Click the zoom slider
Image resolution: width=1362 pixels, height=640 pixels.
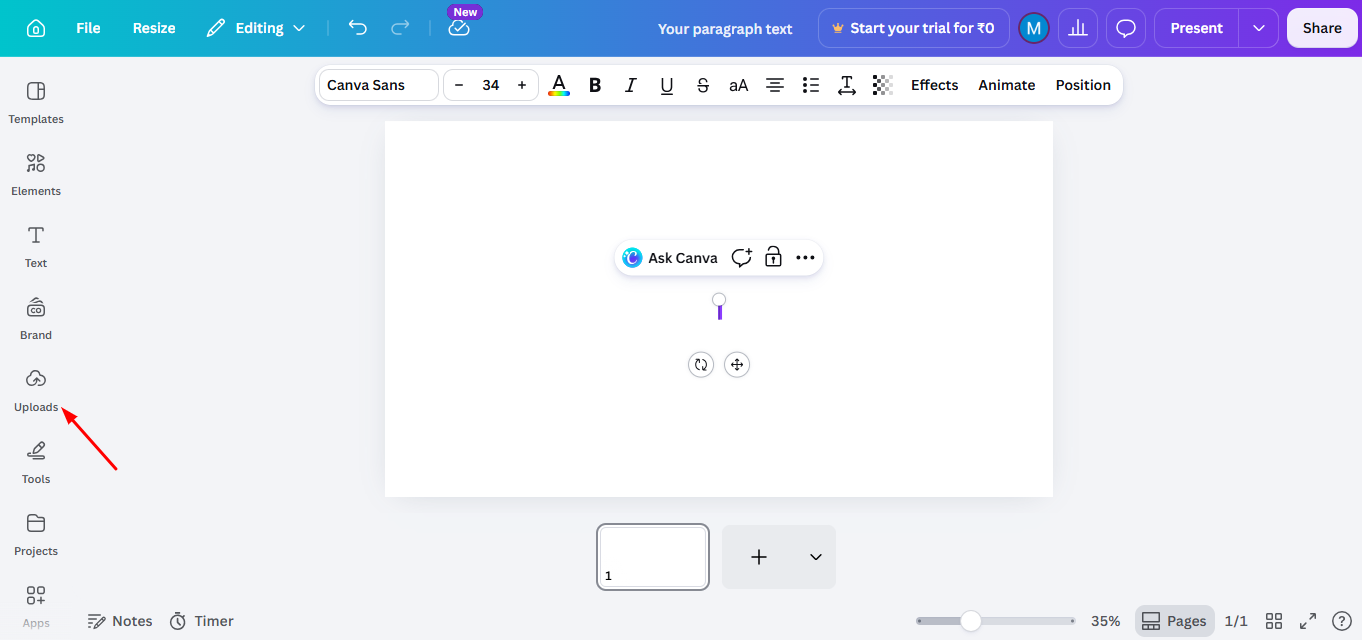996,621
